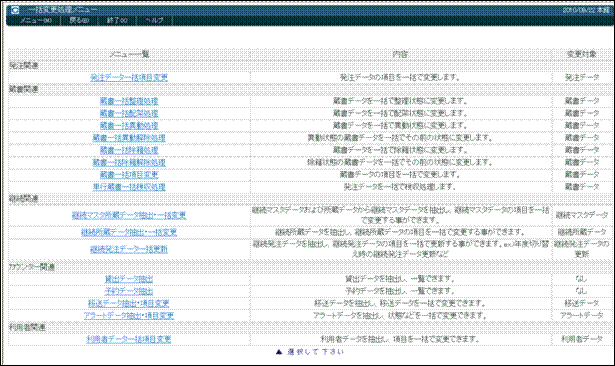Open the 単行蔵書一括検収処理 link

coord(129,187)
